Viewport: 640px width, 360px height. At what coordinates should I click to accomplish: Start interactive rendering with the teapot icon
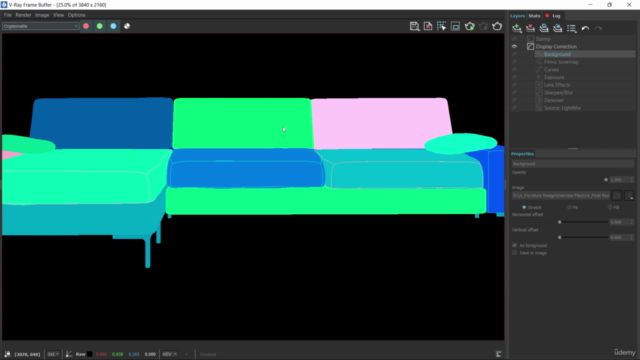[470, 26]
